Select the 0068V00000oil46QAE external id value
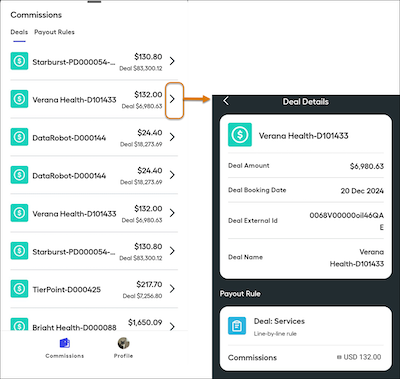The image size is (400, 379). click(x=347, y=221)
